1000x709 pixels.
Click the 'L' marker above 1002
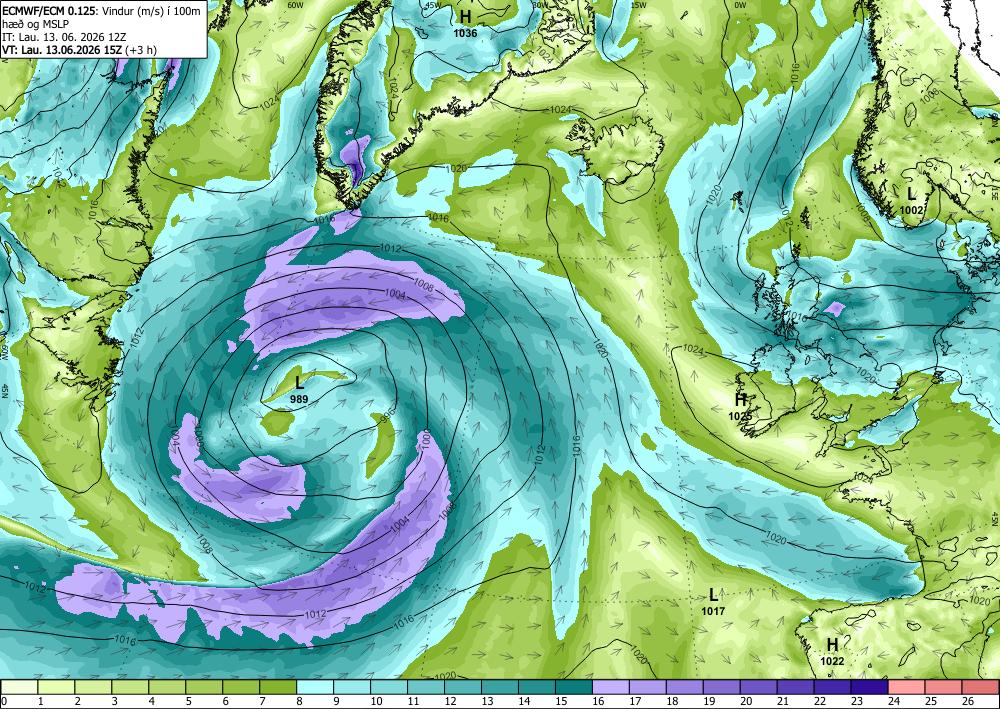click(912, 194)
